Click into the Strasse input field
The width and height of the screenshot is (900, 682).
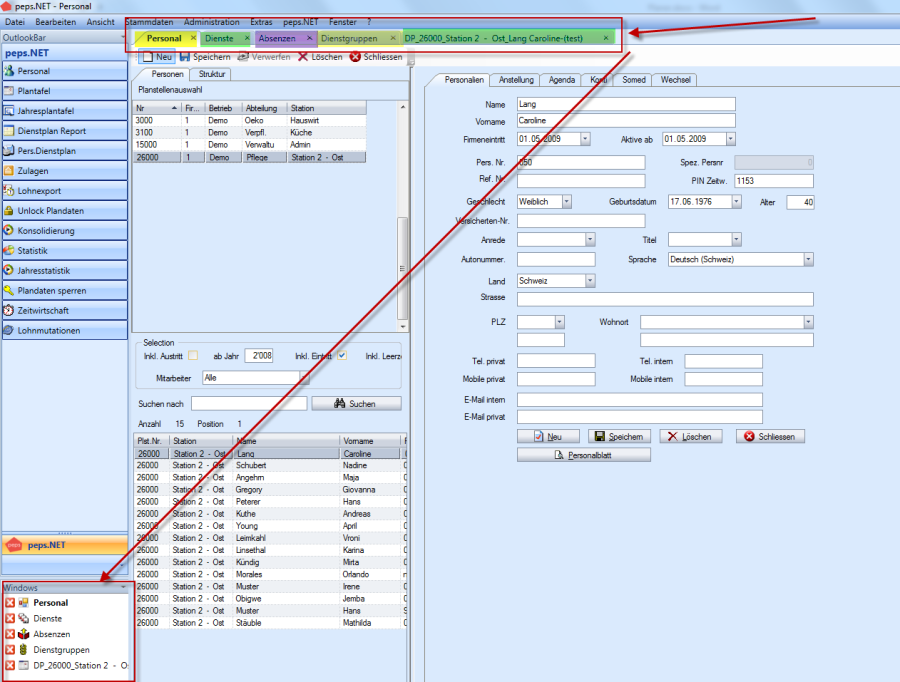665,299
